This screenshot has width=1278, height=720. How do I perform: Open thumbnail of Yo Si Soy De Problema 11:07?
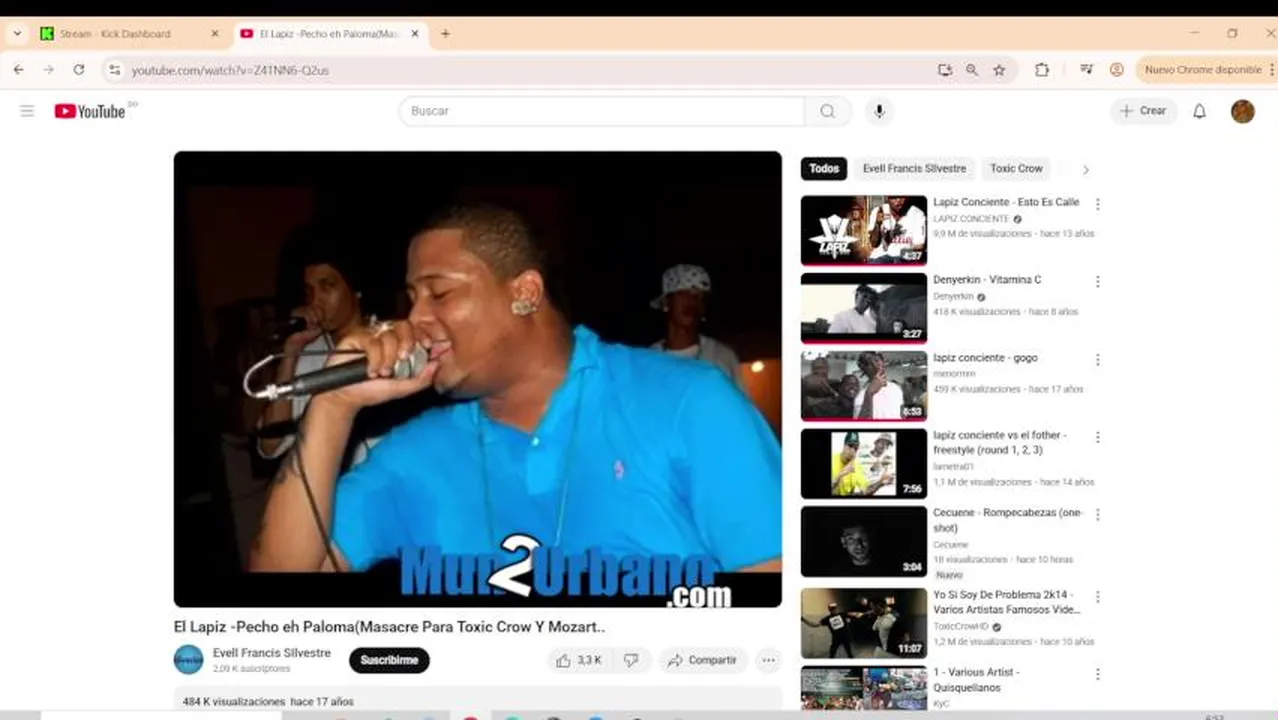864,623
